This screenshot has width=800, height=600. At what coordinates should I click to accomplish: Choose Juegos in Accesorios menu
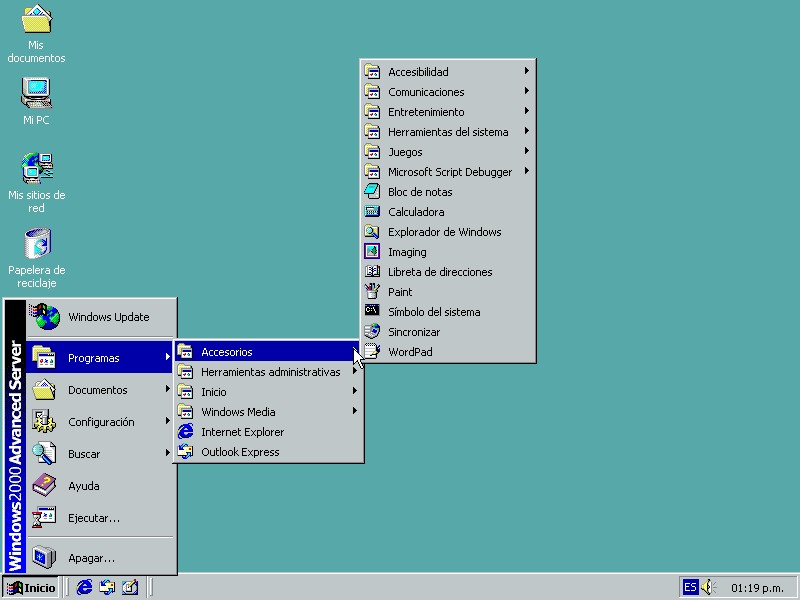(x=447, y=152)
